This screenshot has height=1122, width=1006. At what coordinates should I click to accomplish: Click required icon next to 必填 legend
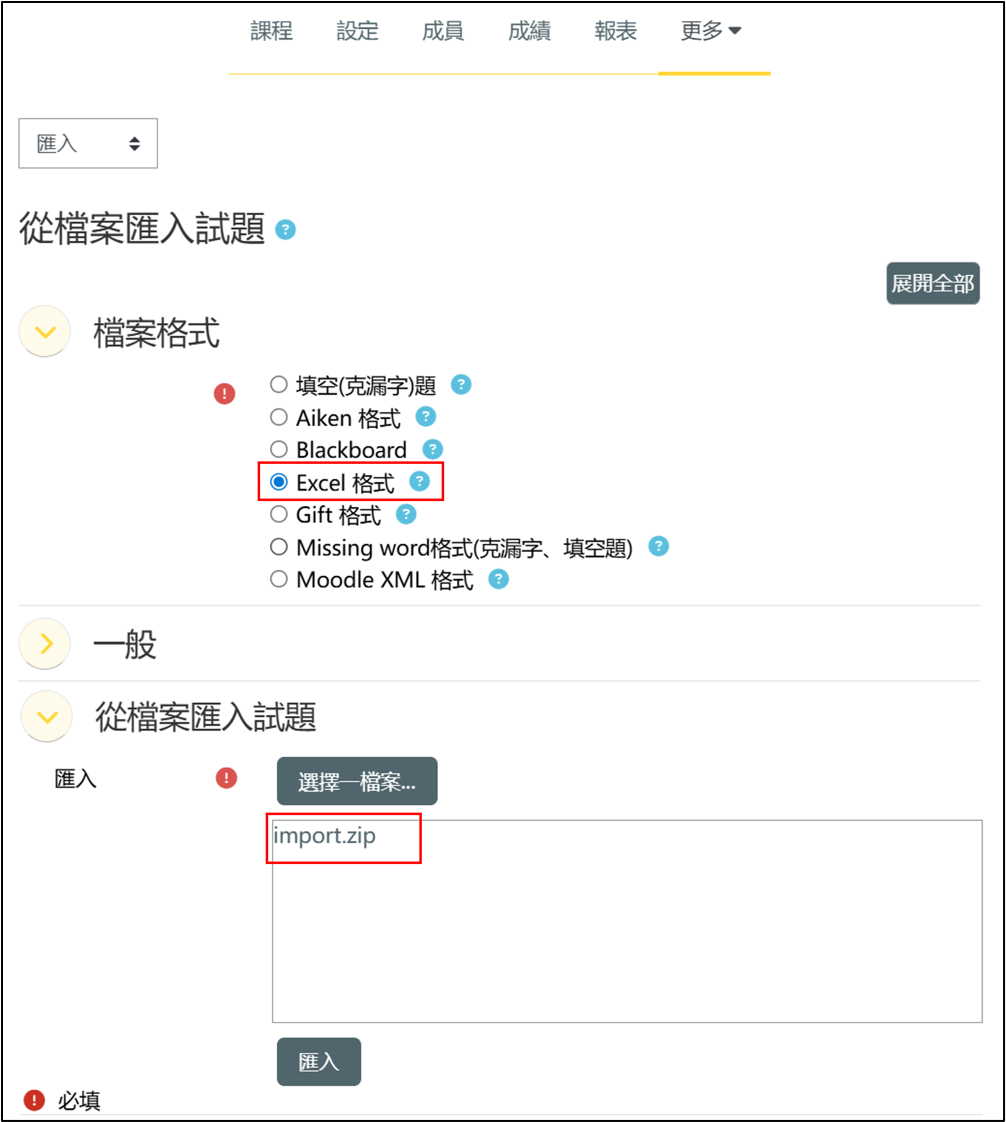pyautogui.click(x=34, y=1100)
